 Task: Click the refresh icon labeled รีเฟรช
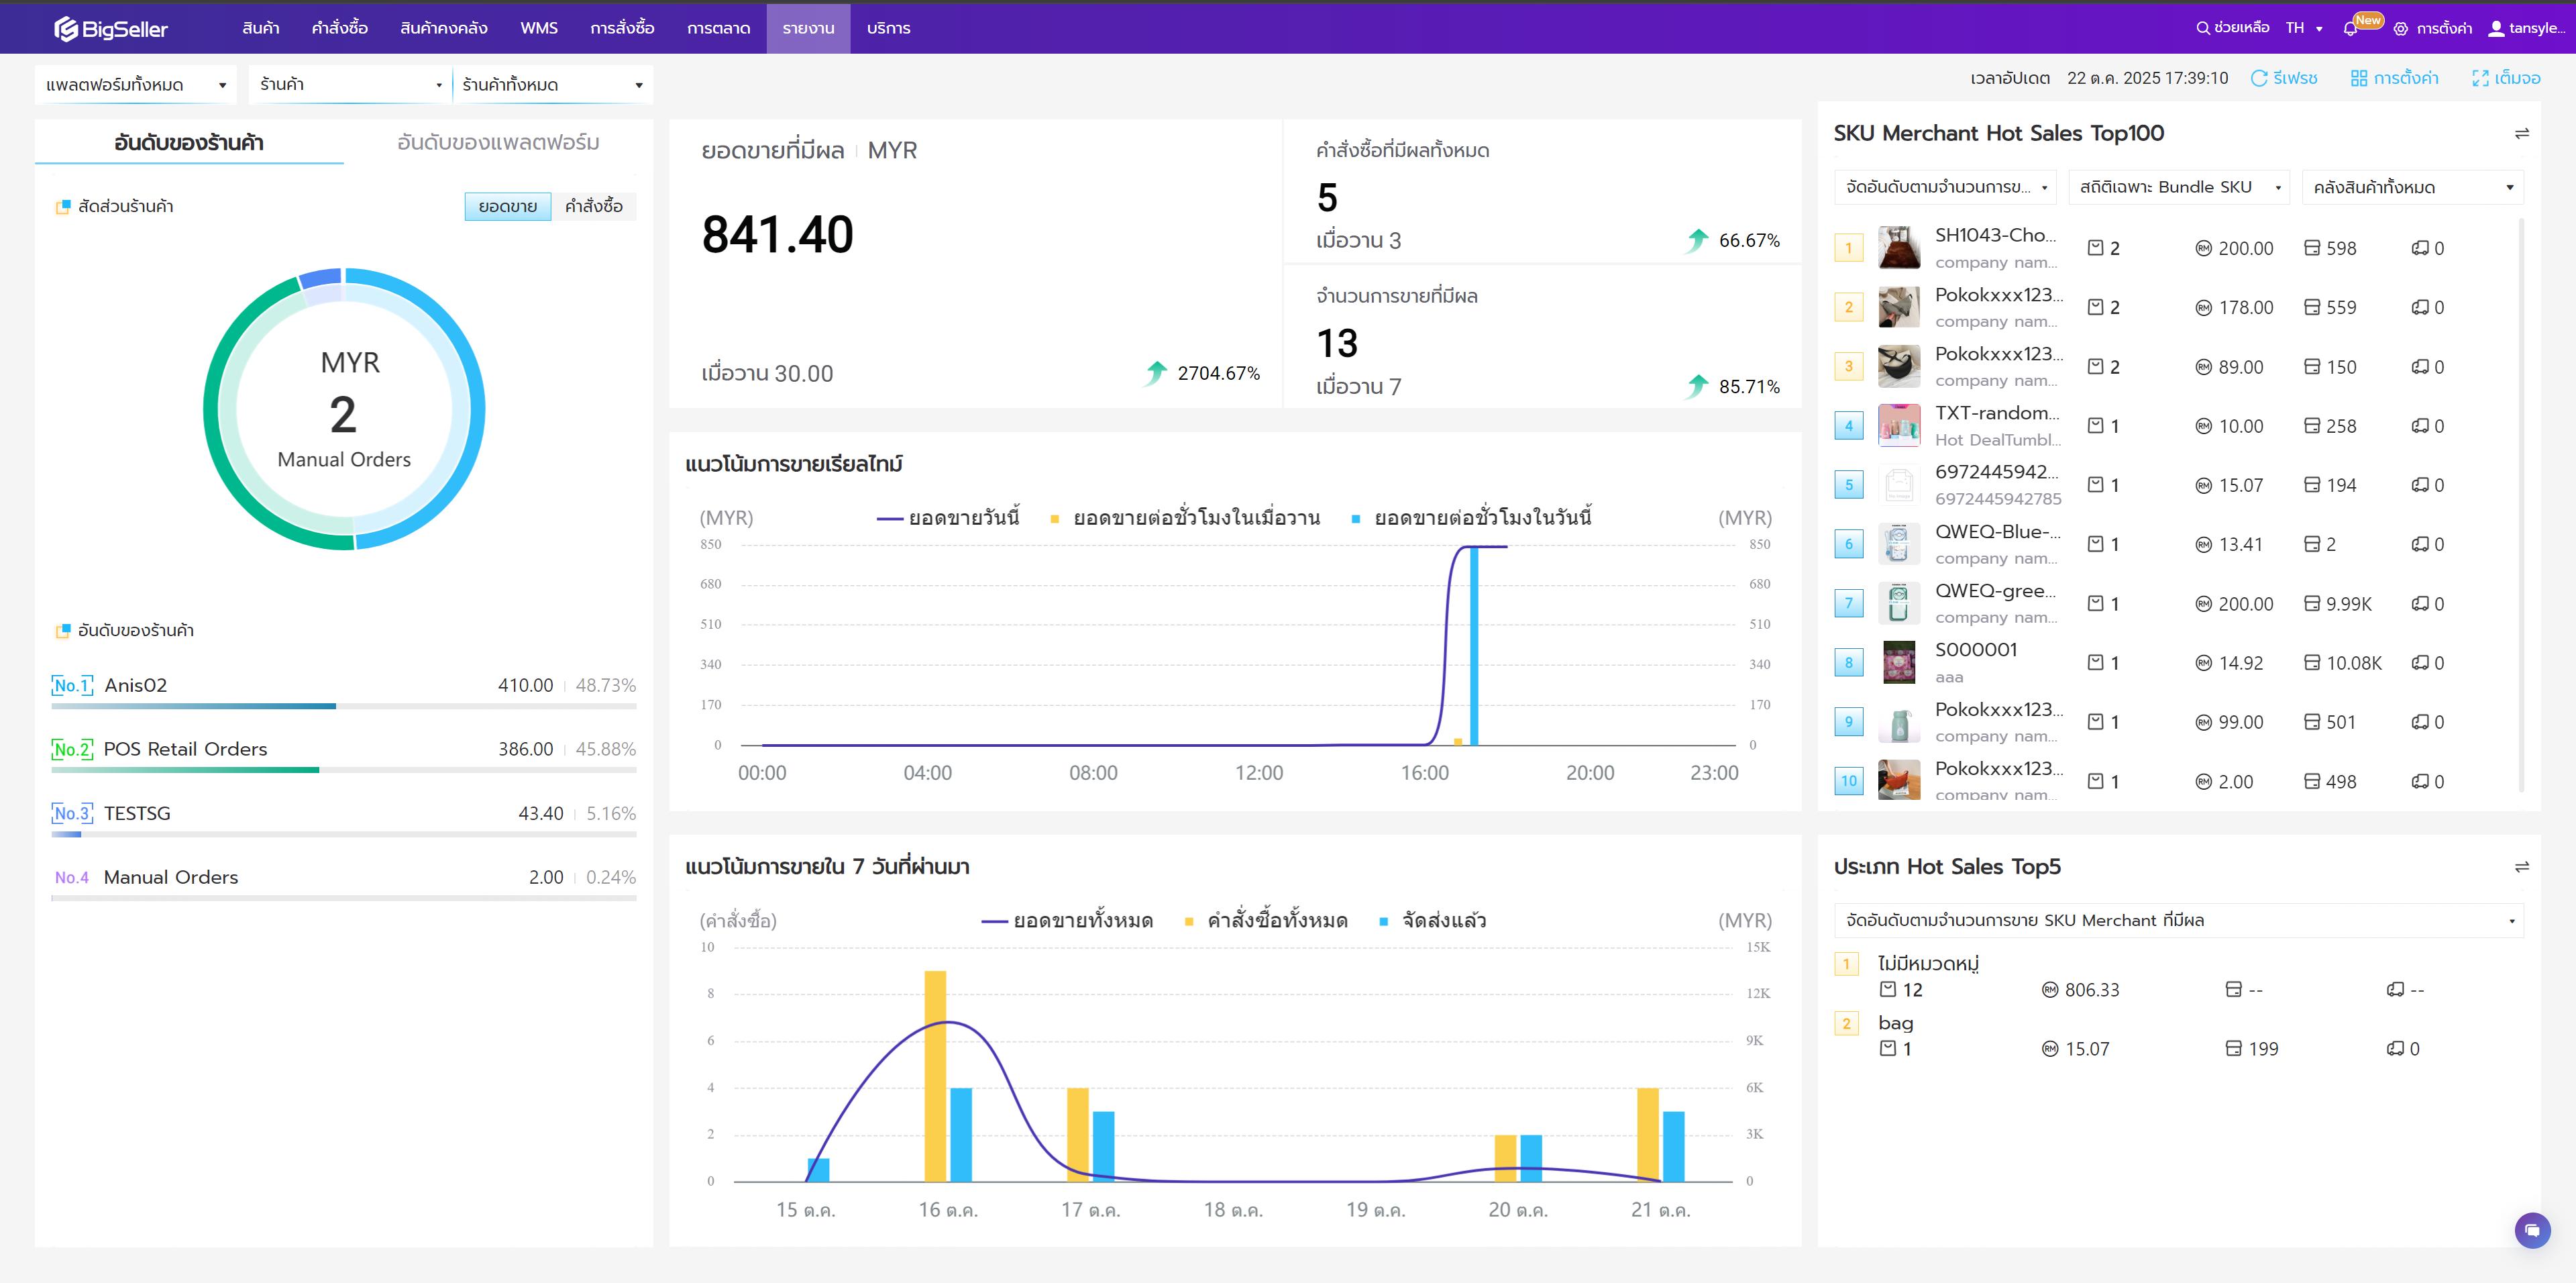(x=2259, y=78)
